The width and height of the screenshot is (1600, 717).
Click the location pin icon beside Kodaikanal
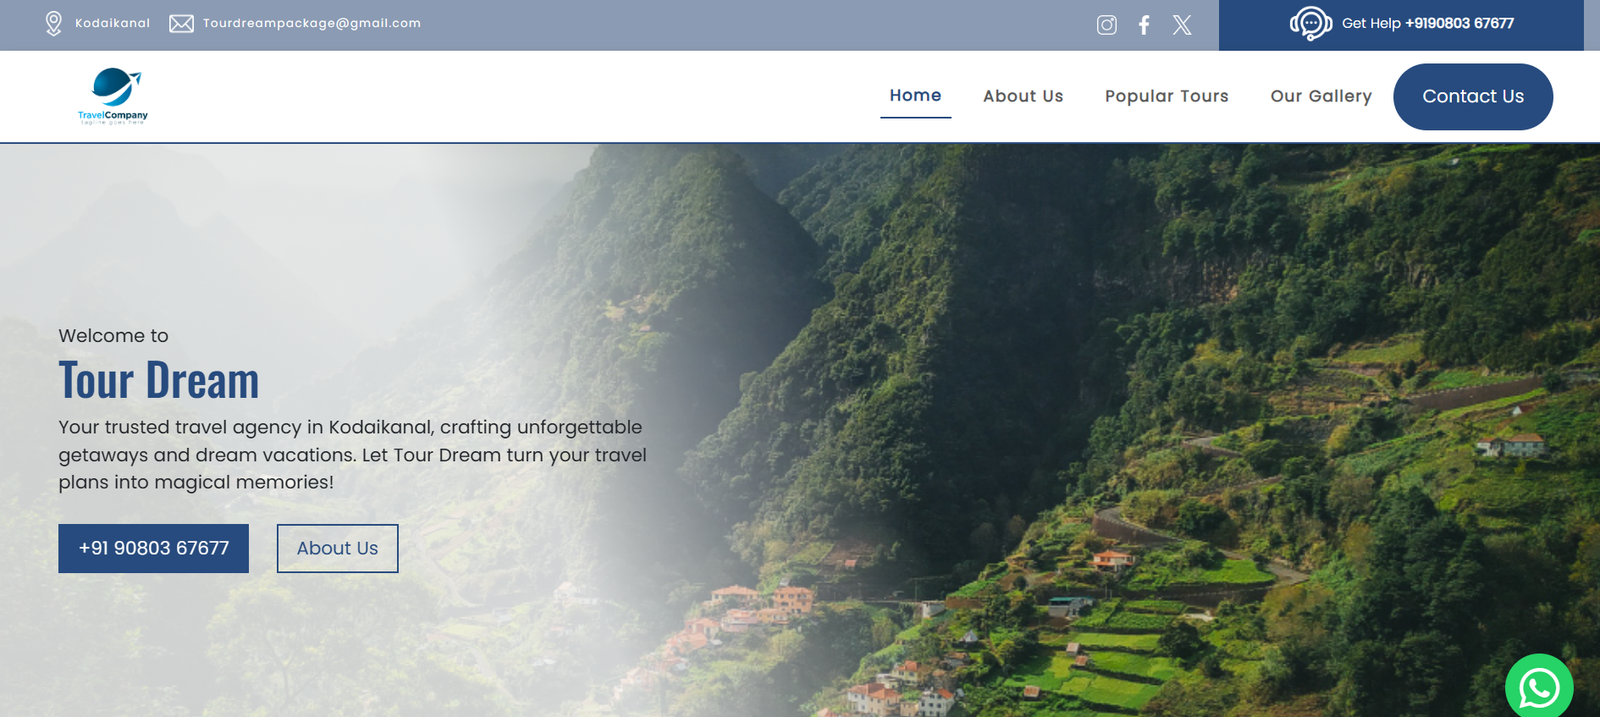[x=54, y=24]
